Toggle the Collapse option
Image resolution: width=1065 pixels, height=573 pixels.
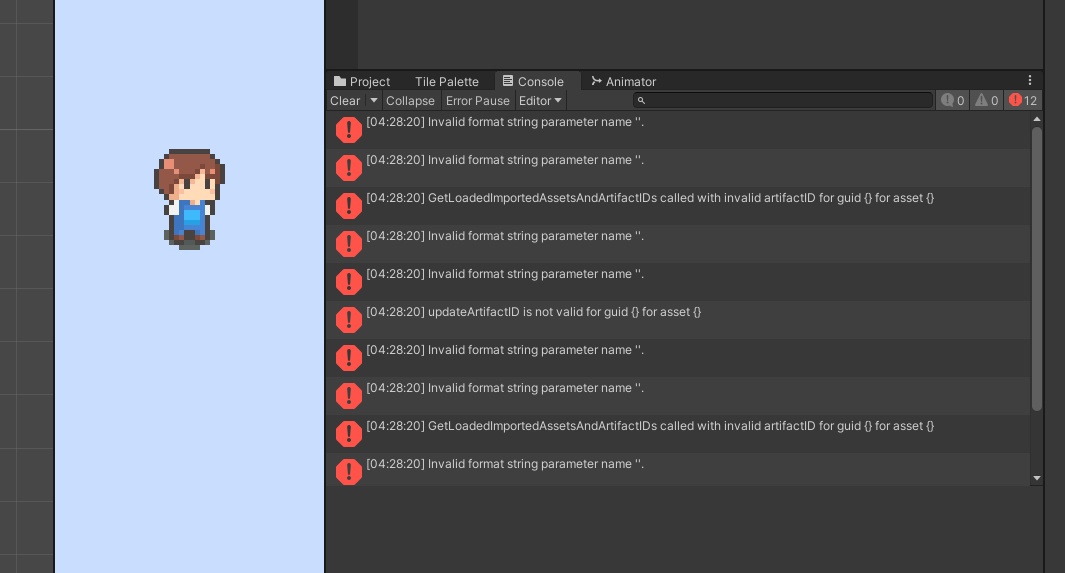410,100
